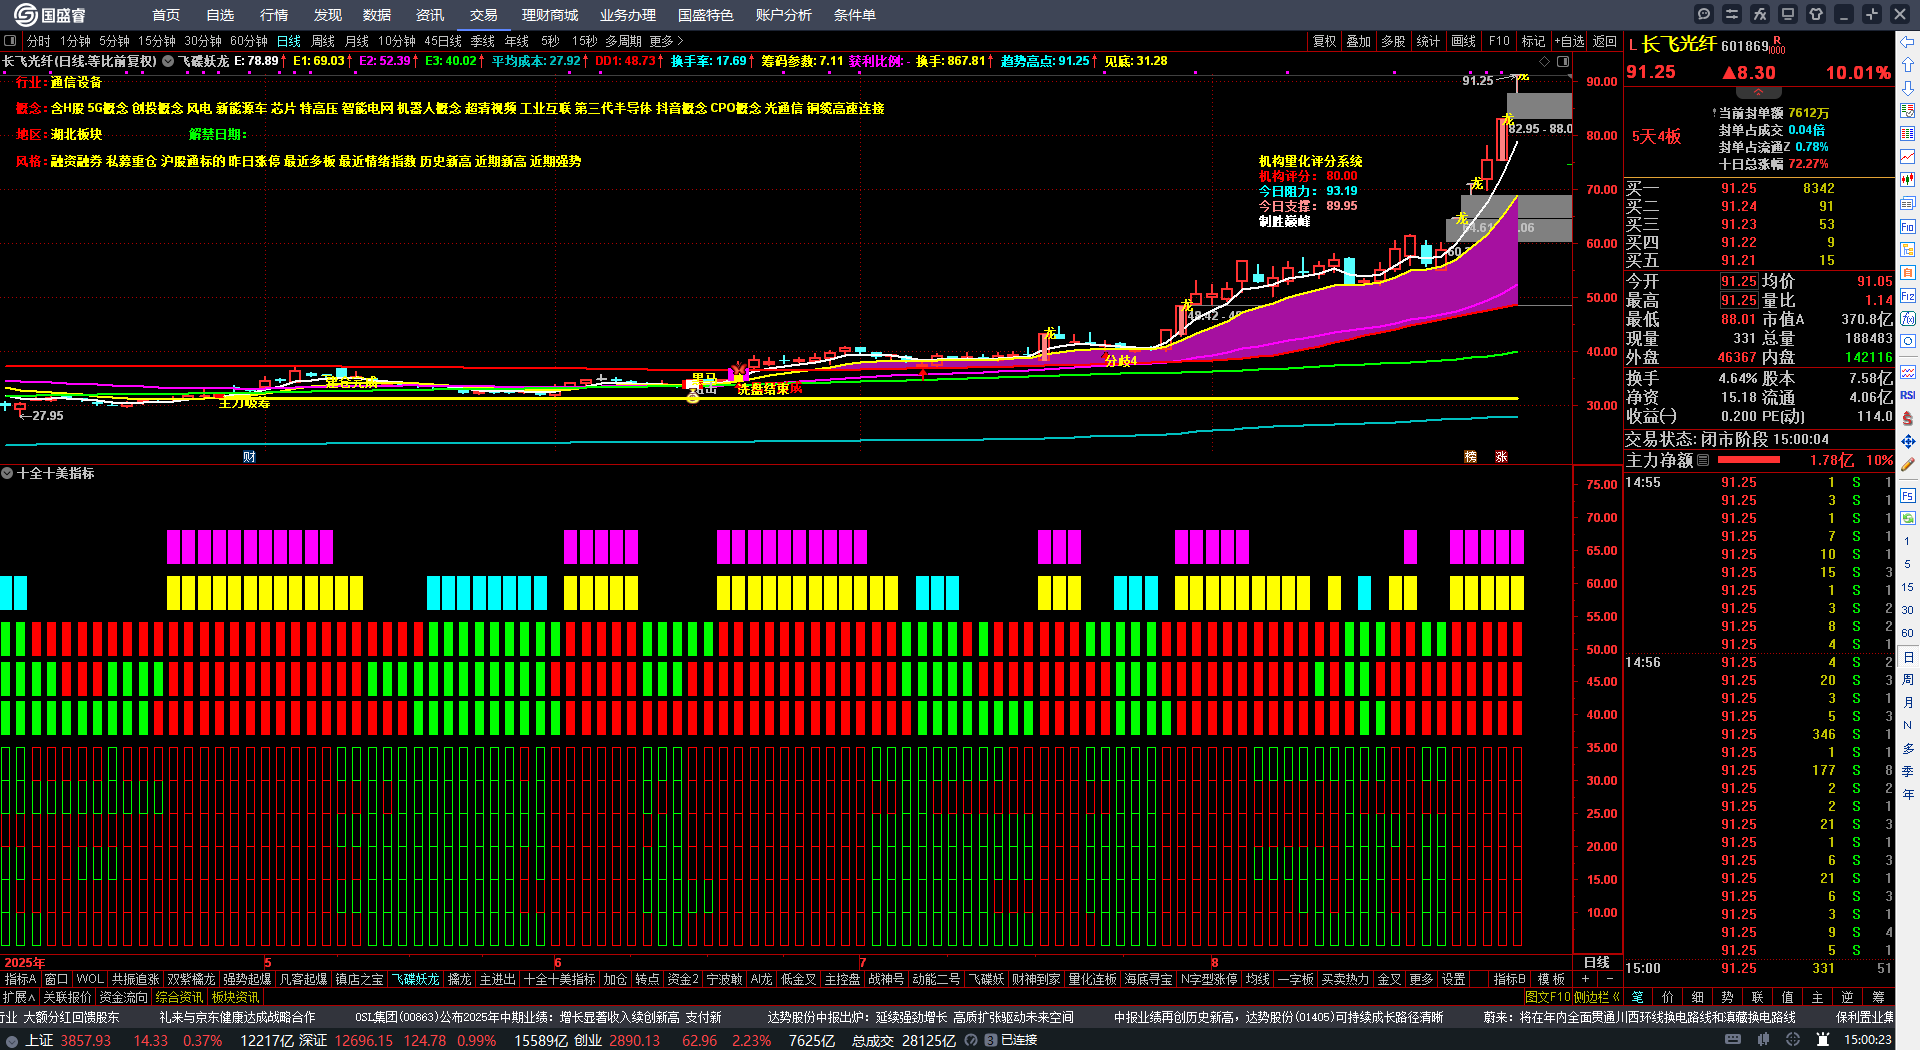Viewport: 1920px width, 1050px height.
Task: Click the up arrow in right sidebar
Action: point(1908,64)
